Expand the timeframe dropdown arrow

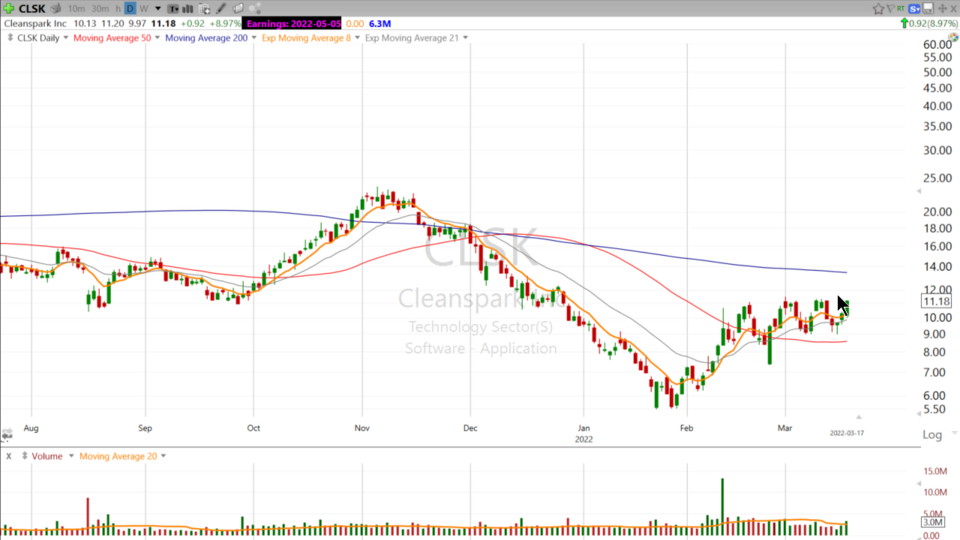pyautogui.click(x=157, y=8)
